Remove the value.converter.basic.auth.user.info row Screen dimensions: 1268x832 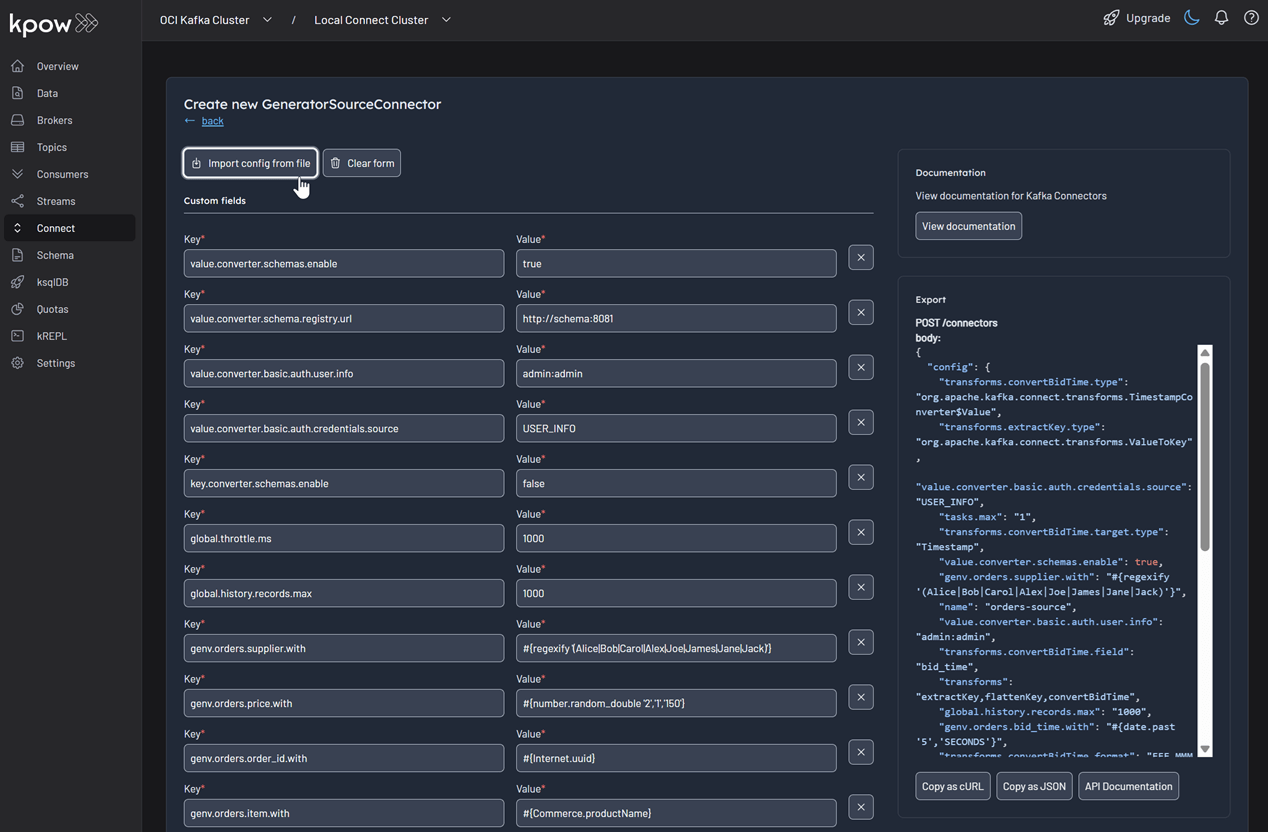point(861,367)
